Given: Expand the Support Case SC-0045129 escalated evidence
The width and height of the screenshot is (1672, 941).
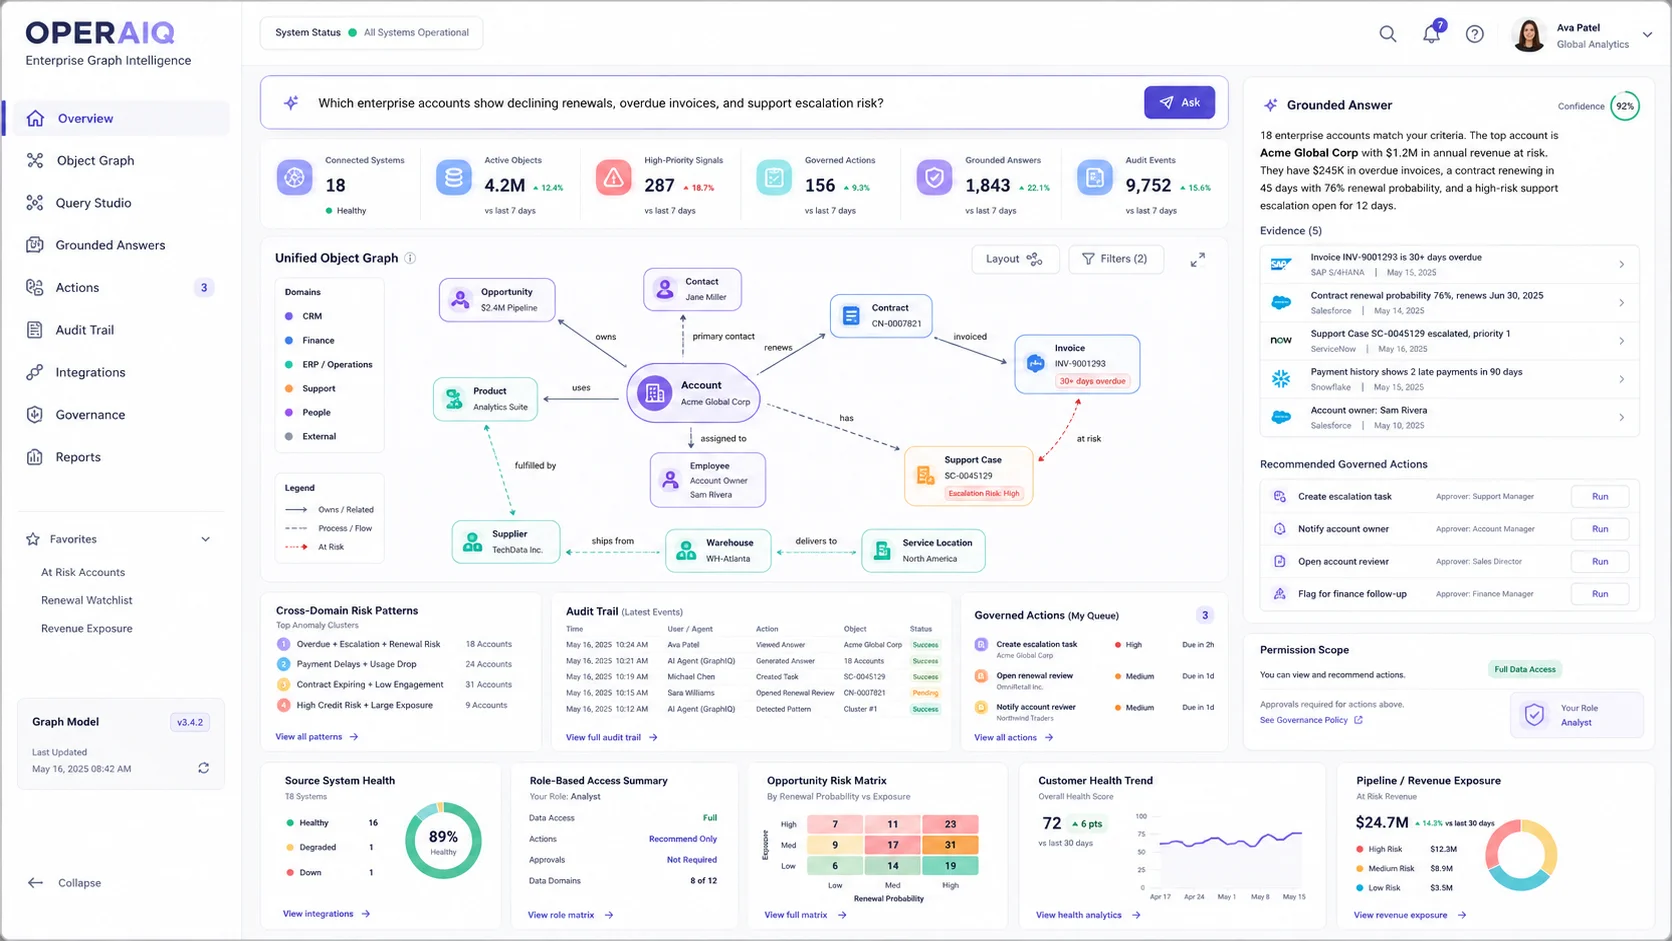Looking at the screenshot, I should [1449, 341].
